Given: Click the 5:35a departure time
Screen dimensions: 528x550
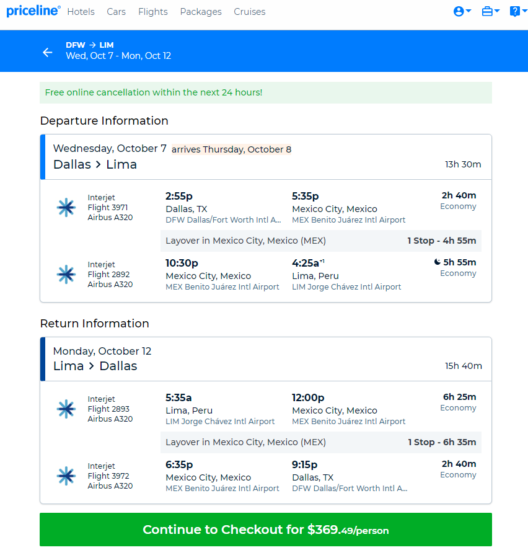Looking at the screenshot, I should pos(179,398).
